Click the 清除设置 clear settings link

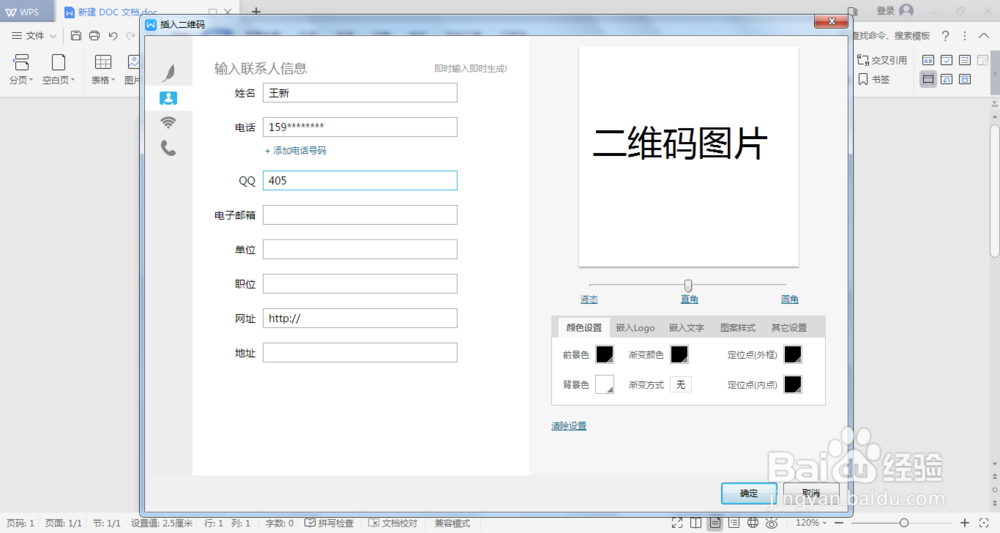pos(569,426)
